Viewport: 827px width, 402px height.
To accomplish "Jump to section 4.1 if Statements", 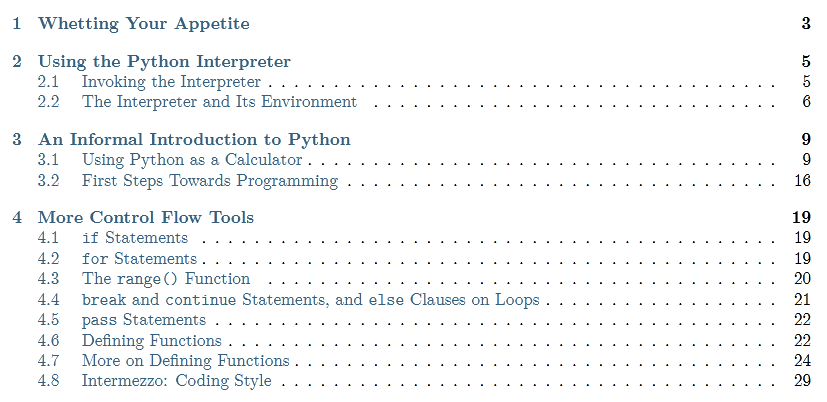I will tap(134, 238).
